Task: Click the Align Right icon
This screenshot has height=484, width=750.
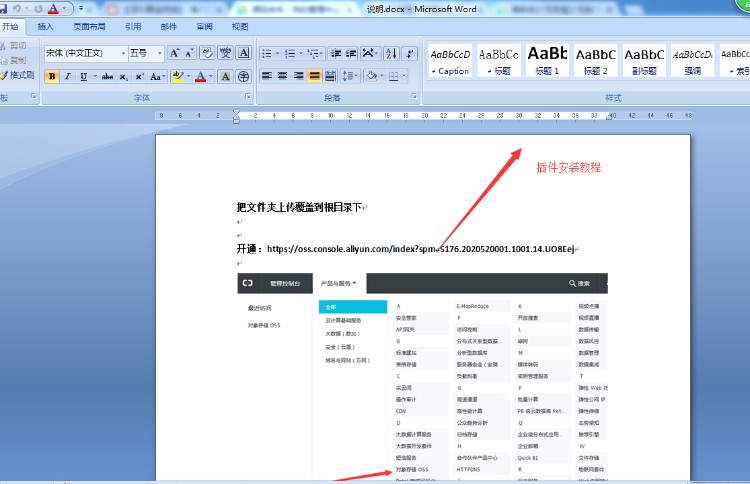Action: pyautogui.click(x=298, y=76)
